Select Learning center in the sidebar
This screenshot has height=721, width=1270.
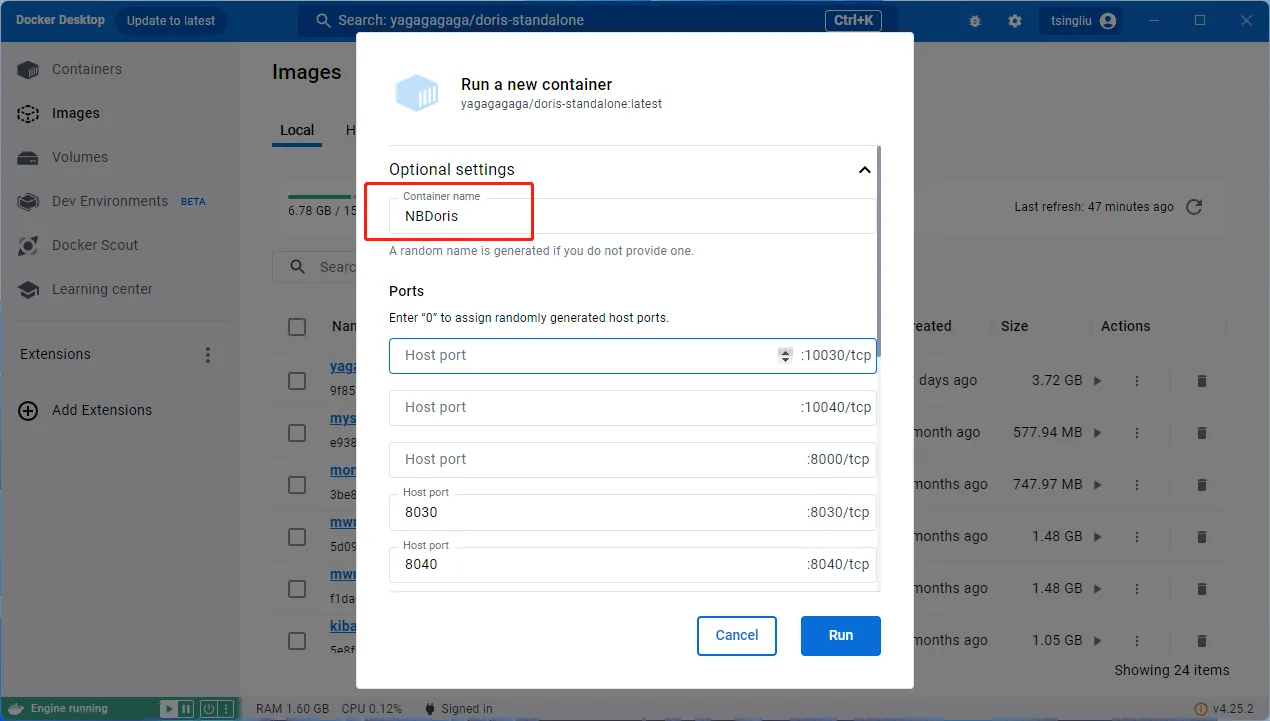click(x=102, y=290)
